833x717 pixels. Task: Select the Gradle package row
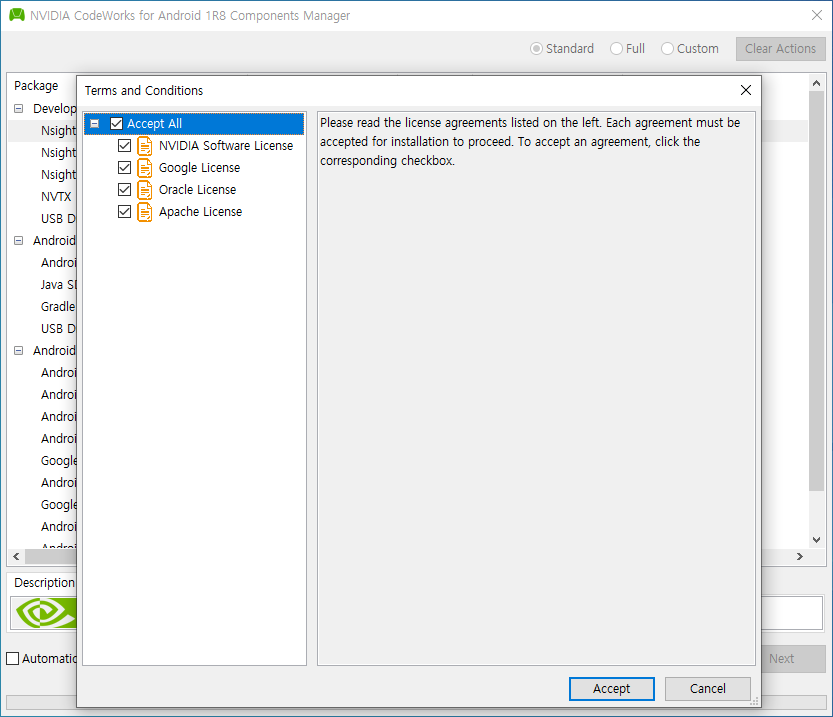click(x=58, y=306)
